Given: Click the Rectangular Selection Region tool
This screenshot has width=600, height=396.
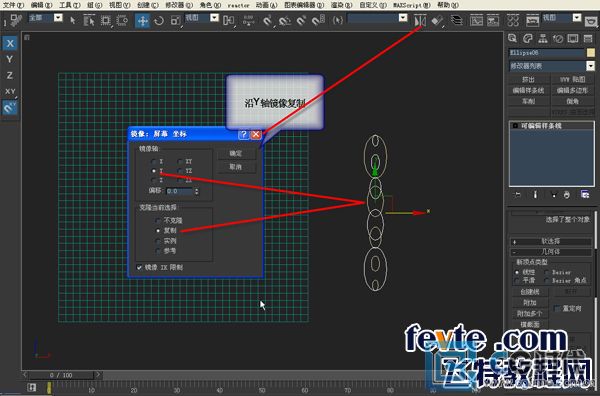Looking at the screenshot, I should click(106, 20).
